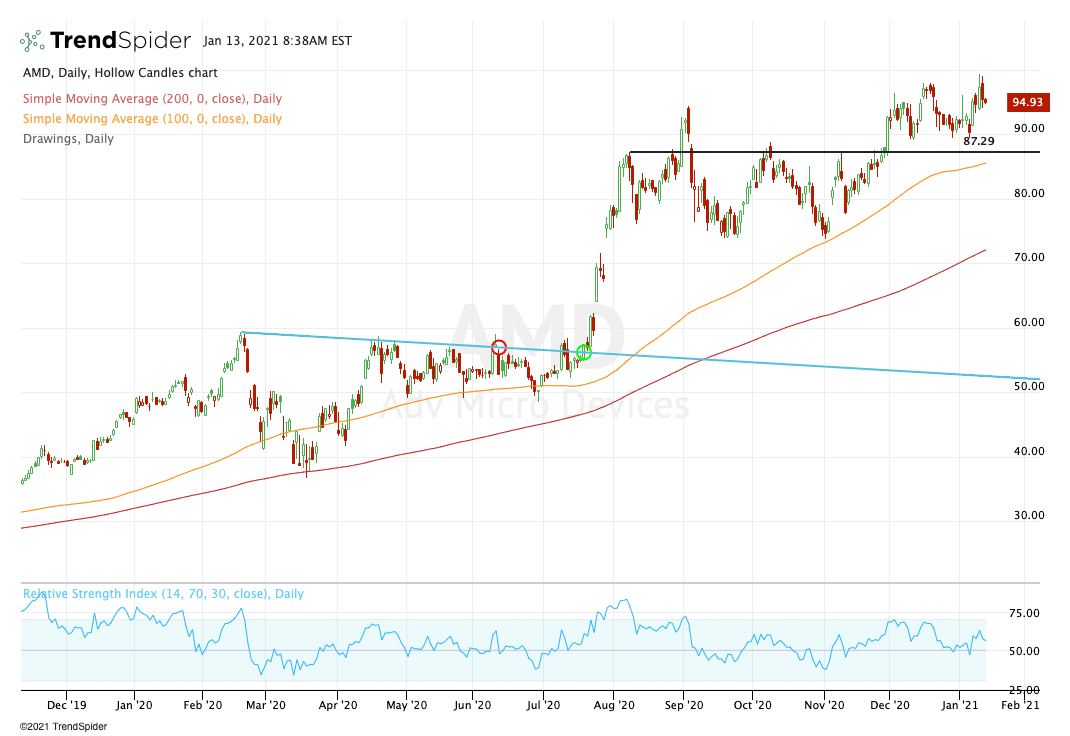Click the 90.00 price axis label

tap(1029, 128)
